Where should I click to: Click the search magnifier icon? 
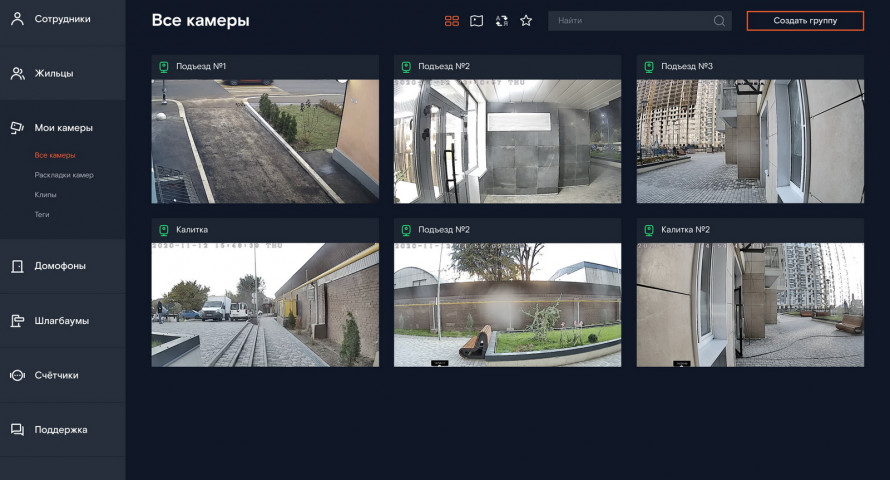(x=719, y=21)
